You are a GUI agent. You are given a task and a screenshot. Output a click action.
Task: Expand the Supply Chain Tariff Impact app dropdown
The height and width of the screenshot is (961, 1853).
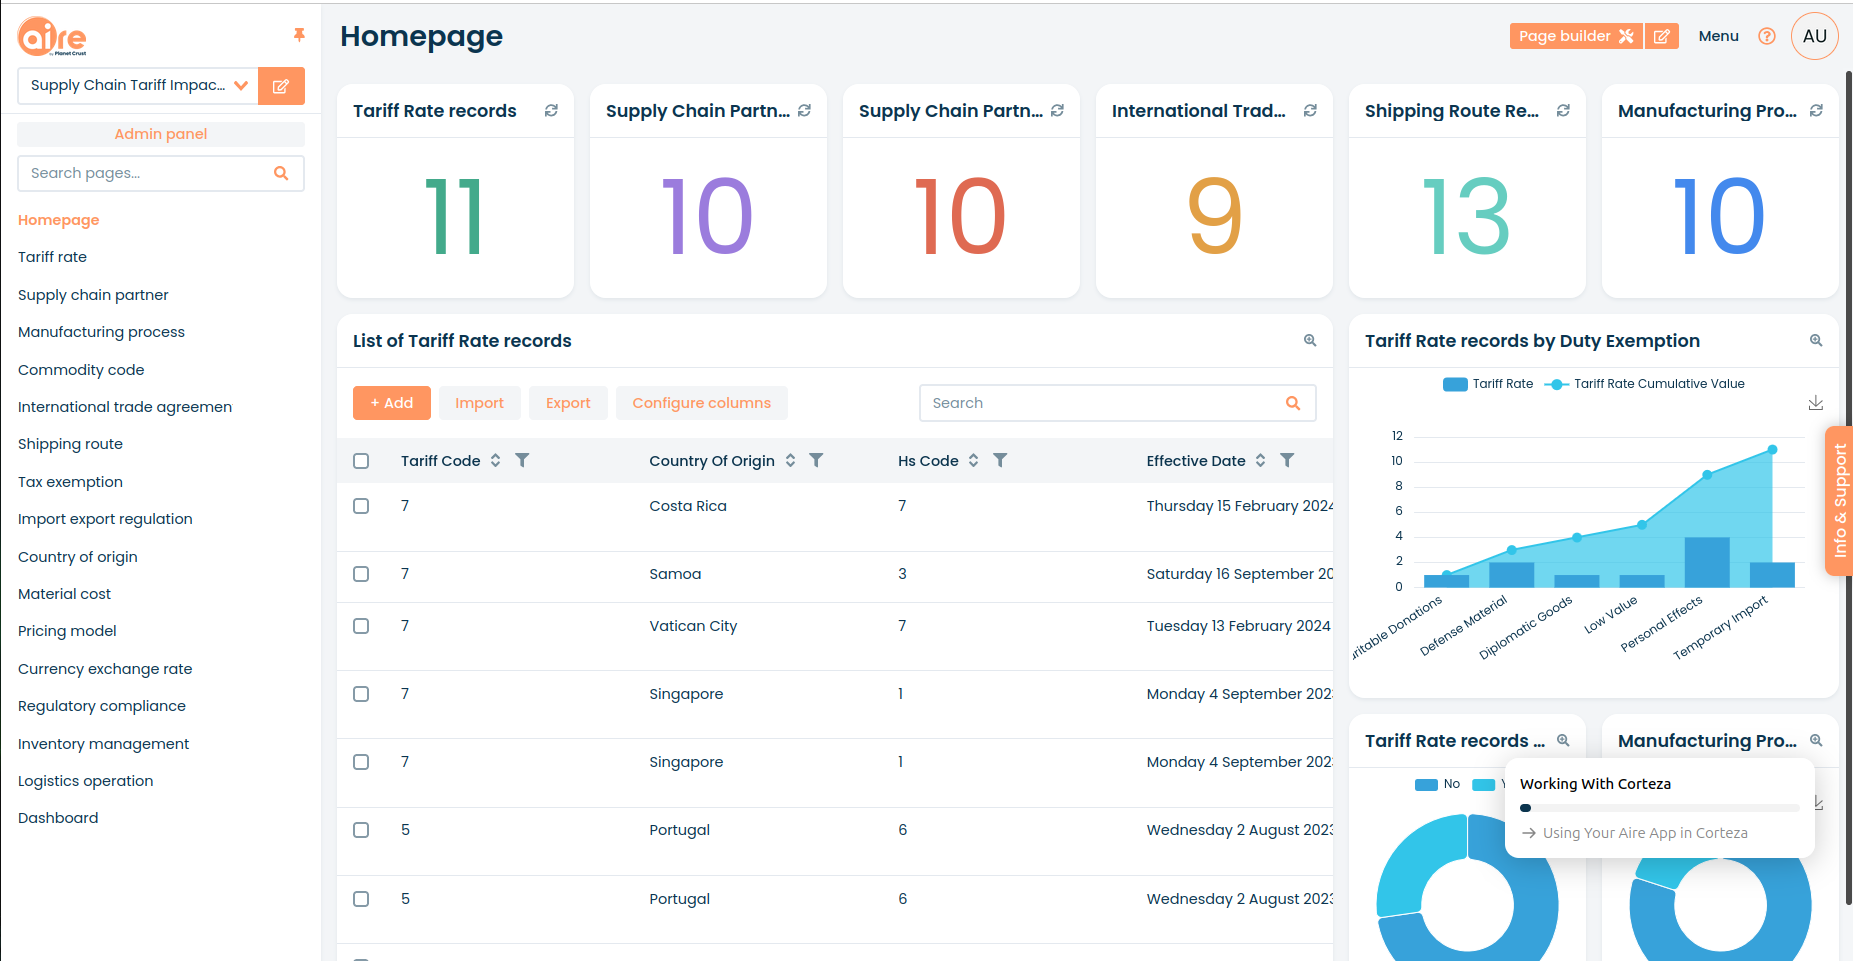[x=240, y=86]
